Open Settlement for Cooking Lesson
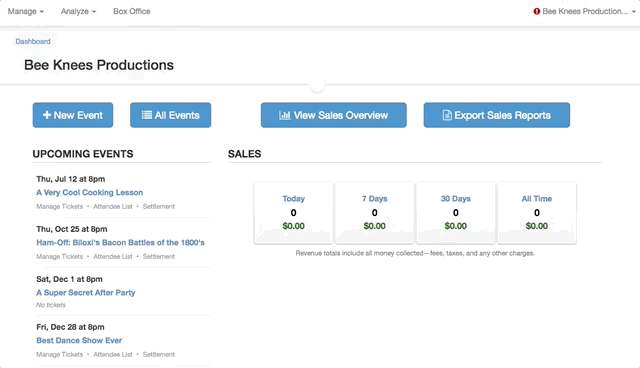This screenshot has height=368, width=640. [159, 206]
